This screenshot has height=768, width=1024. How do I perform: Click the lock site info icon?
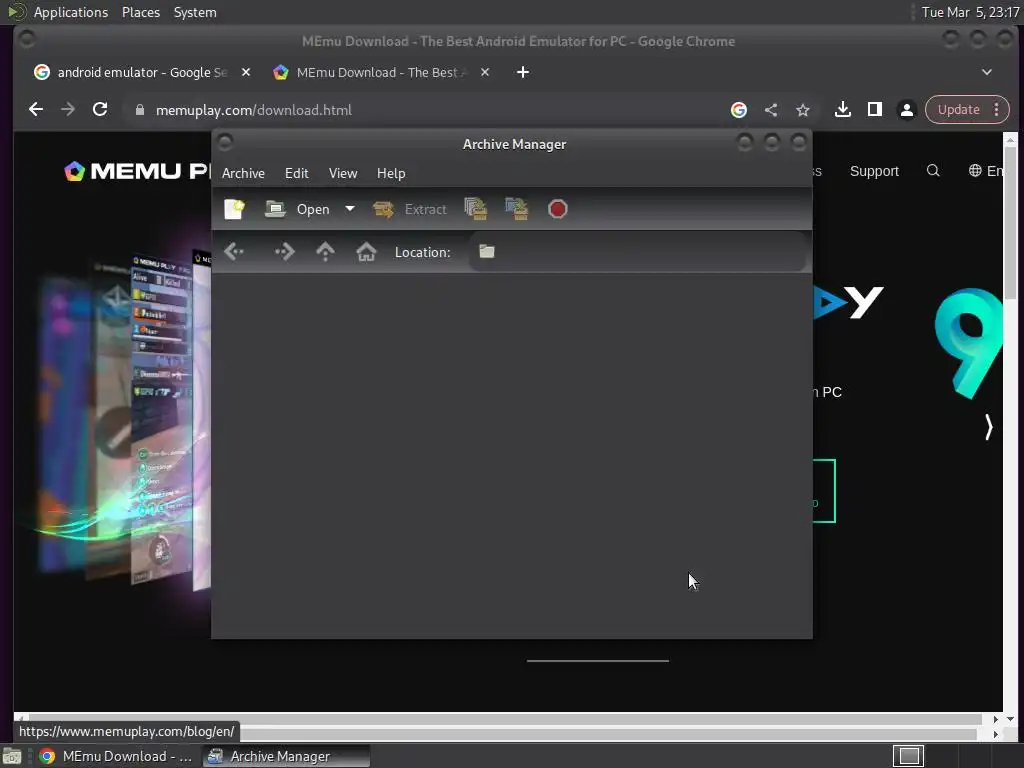[x=139, y=110]
